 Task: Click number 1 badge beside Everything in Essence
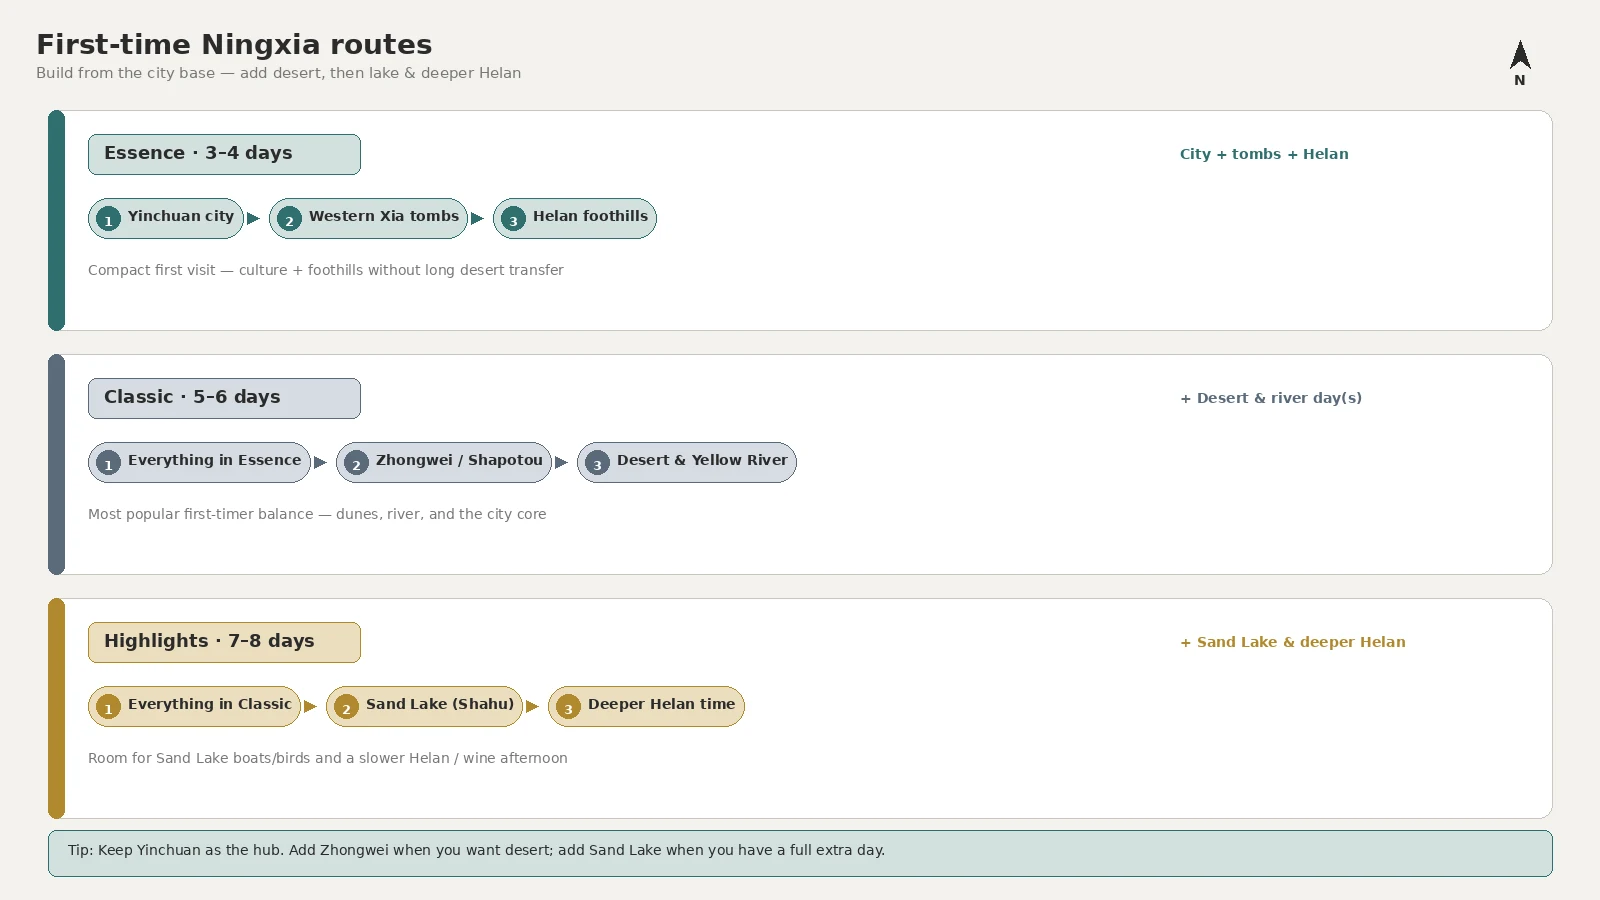(108, 463)
